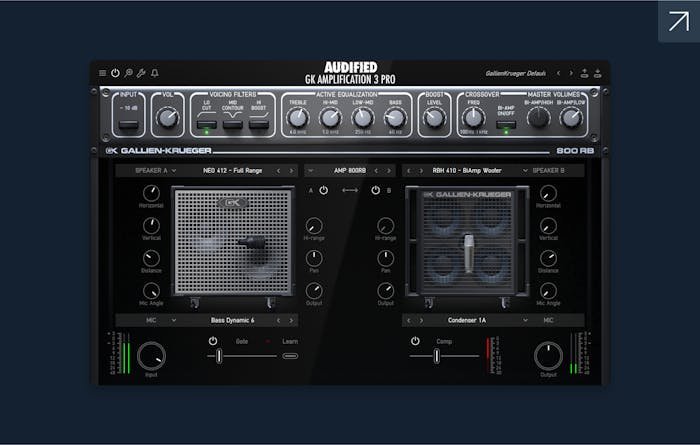Toggle Speaker B power button
This screenshot has height=445, width=700.
tap(376, 190)
